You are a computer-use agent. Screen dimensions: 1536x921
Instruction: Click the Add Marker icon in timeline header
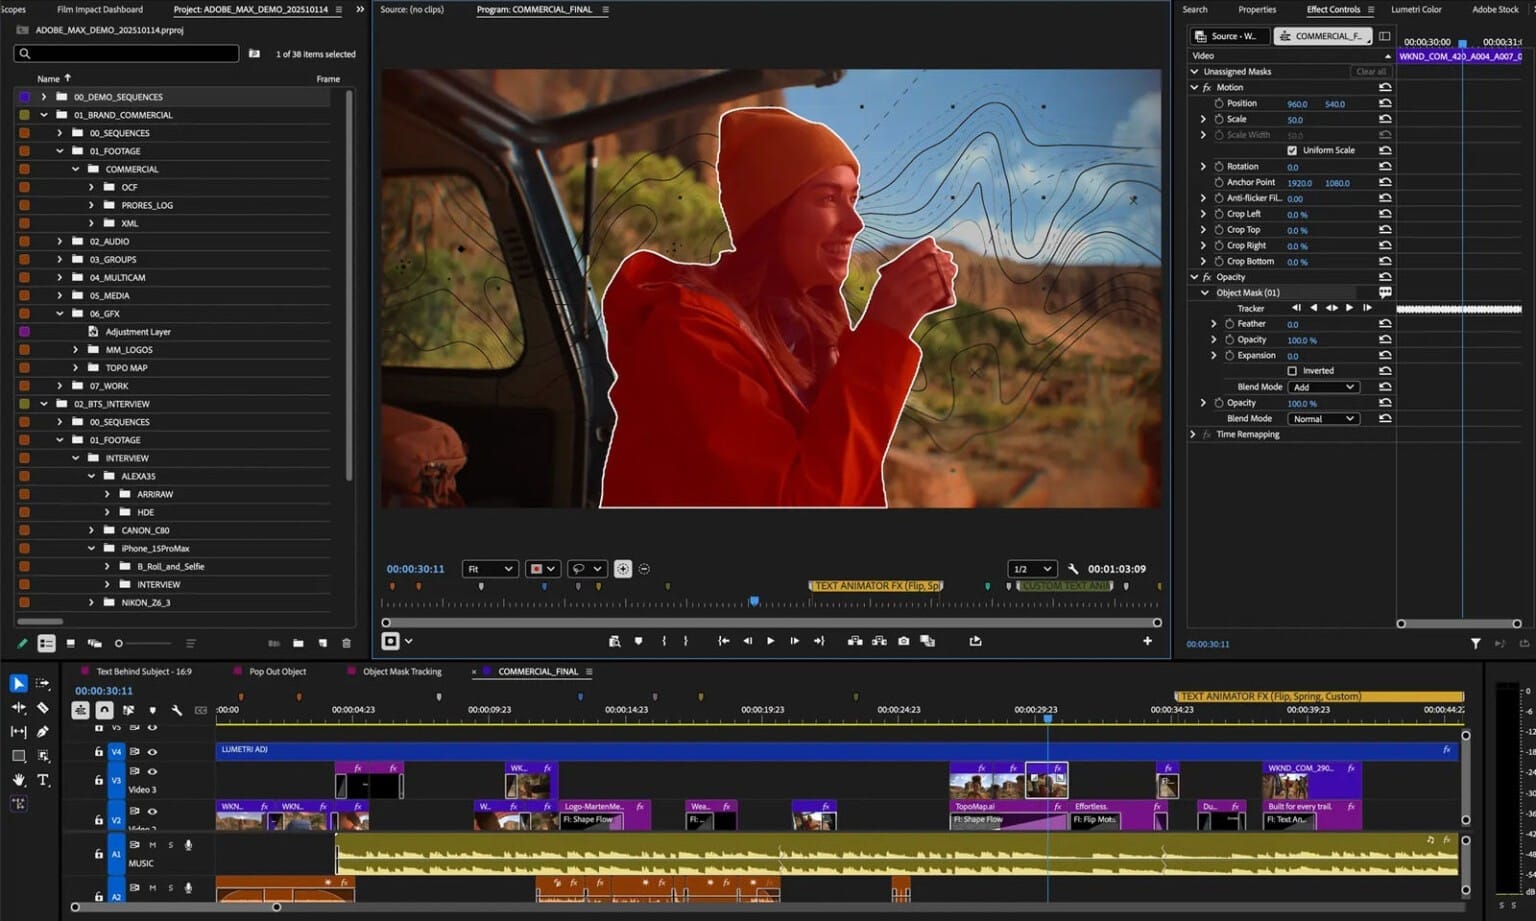[x=152, y=710]
